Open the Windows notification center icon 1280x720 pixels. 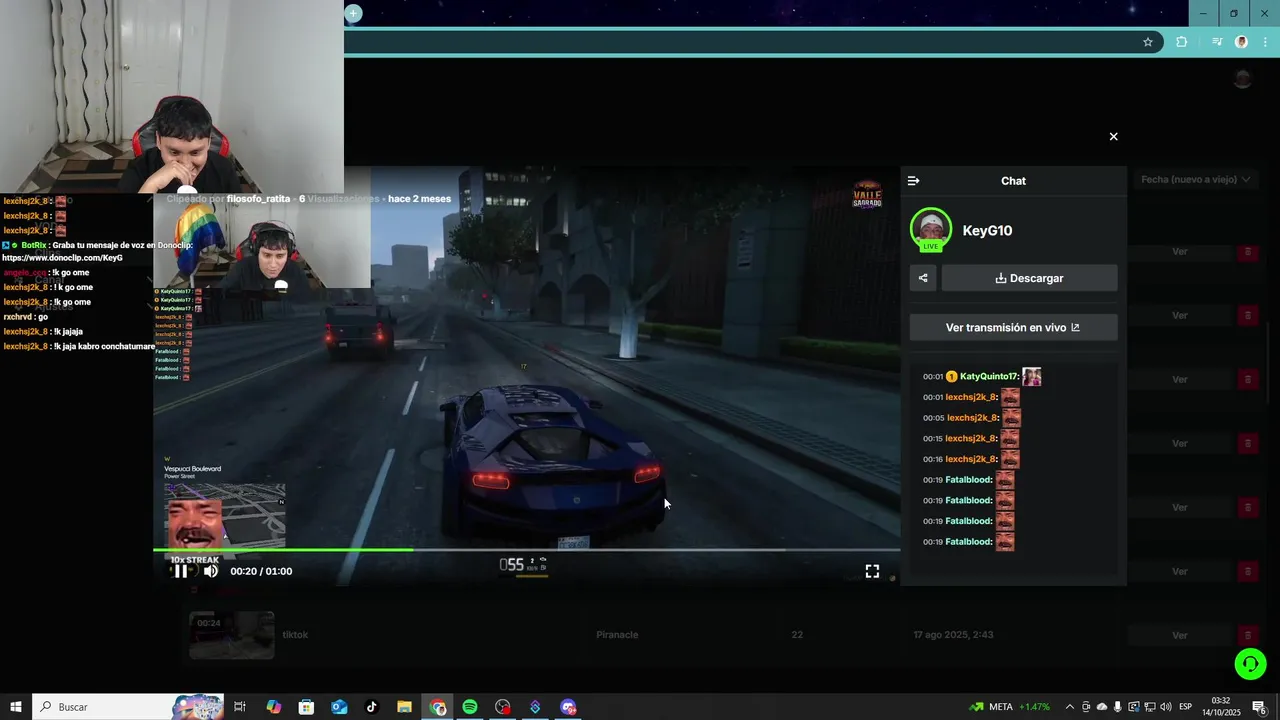pos(1260,707)
